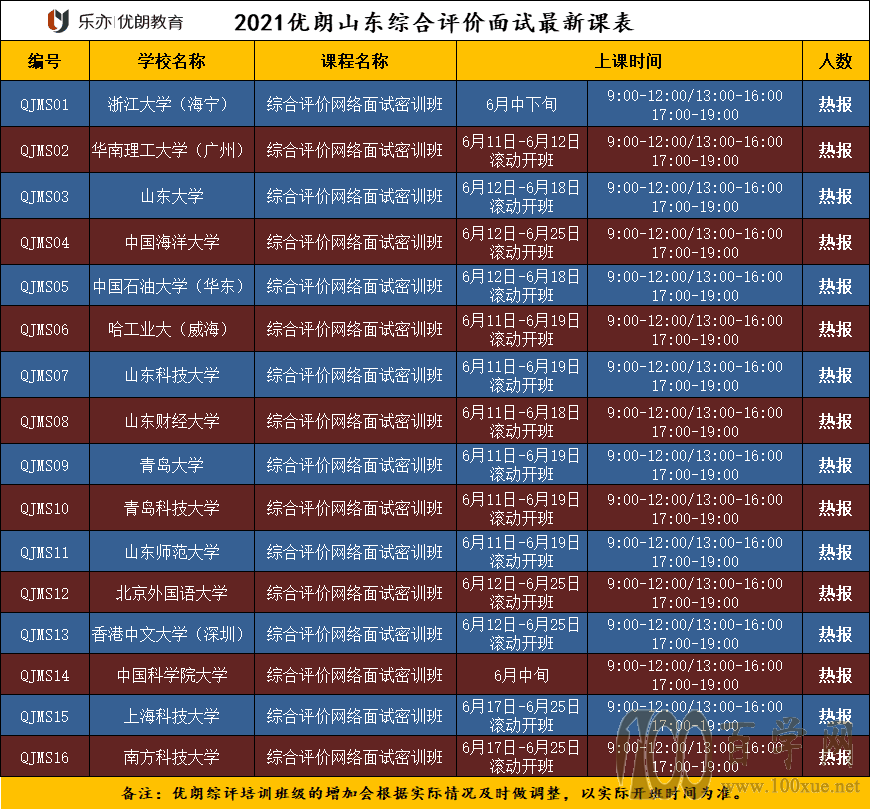Select the date cell 6月中旬
Screen dimensions: 871x810
click(522, 676)
